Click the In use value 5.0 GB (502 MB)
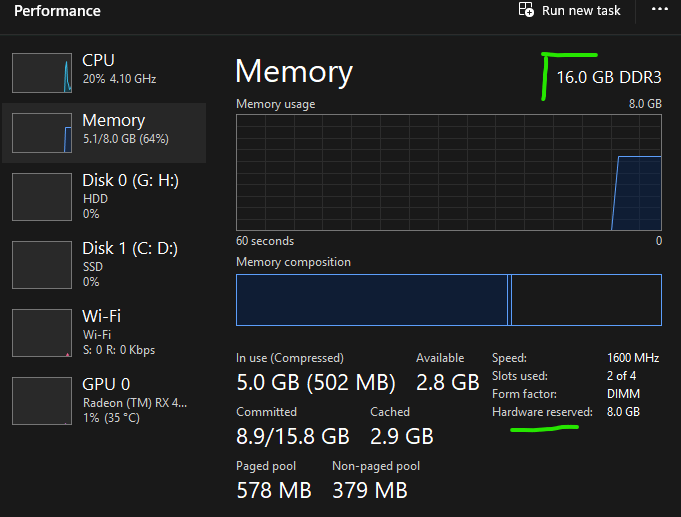Image resolution: width=681 pixels, height=517 pixels. tap(316, 383)
